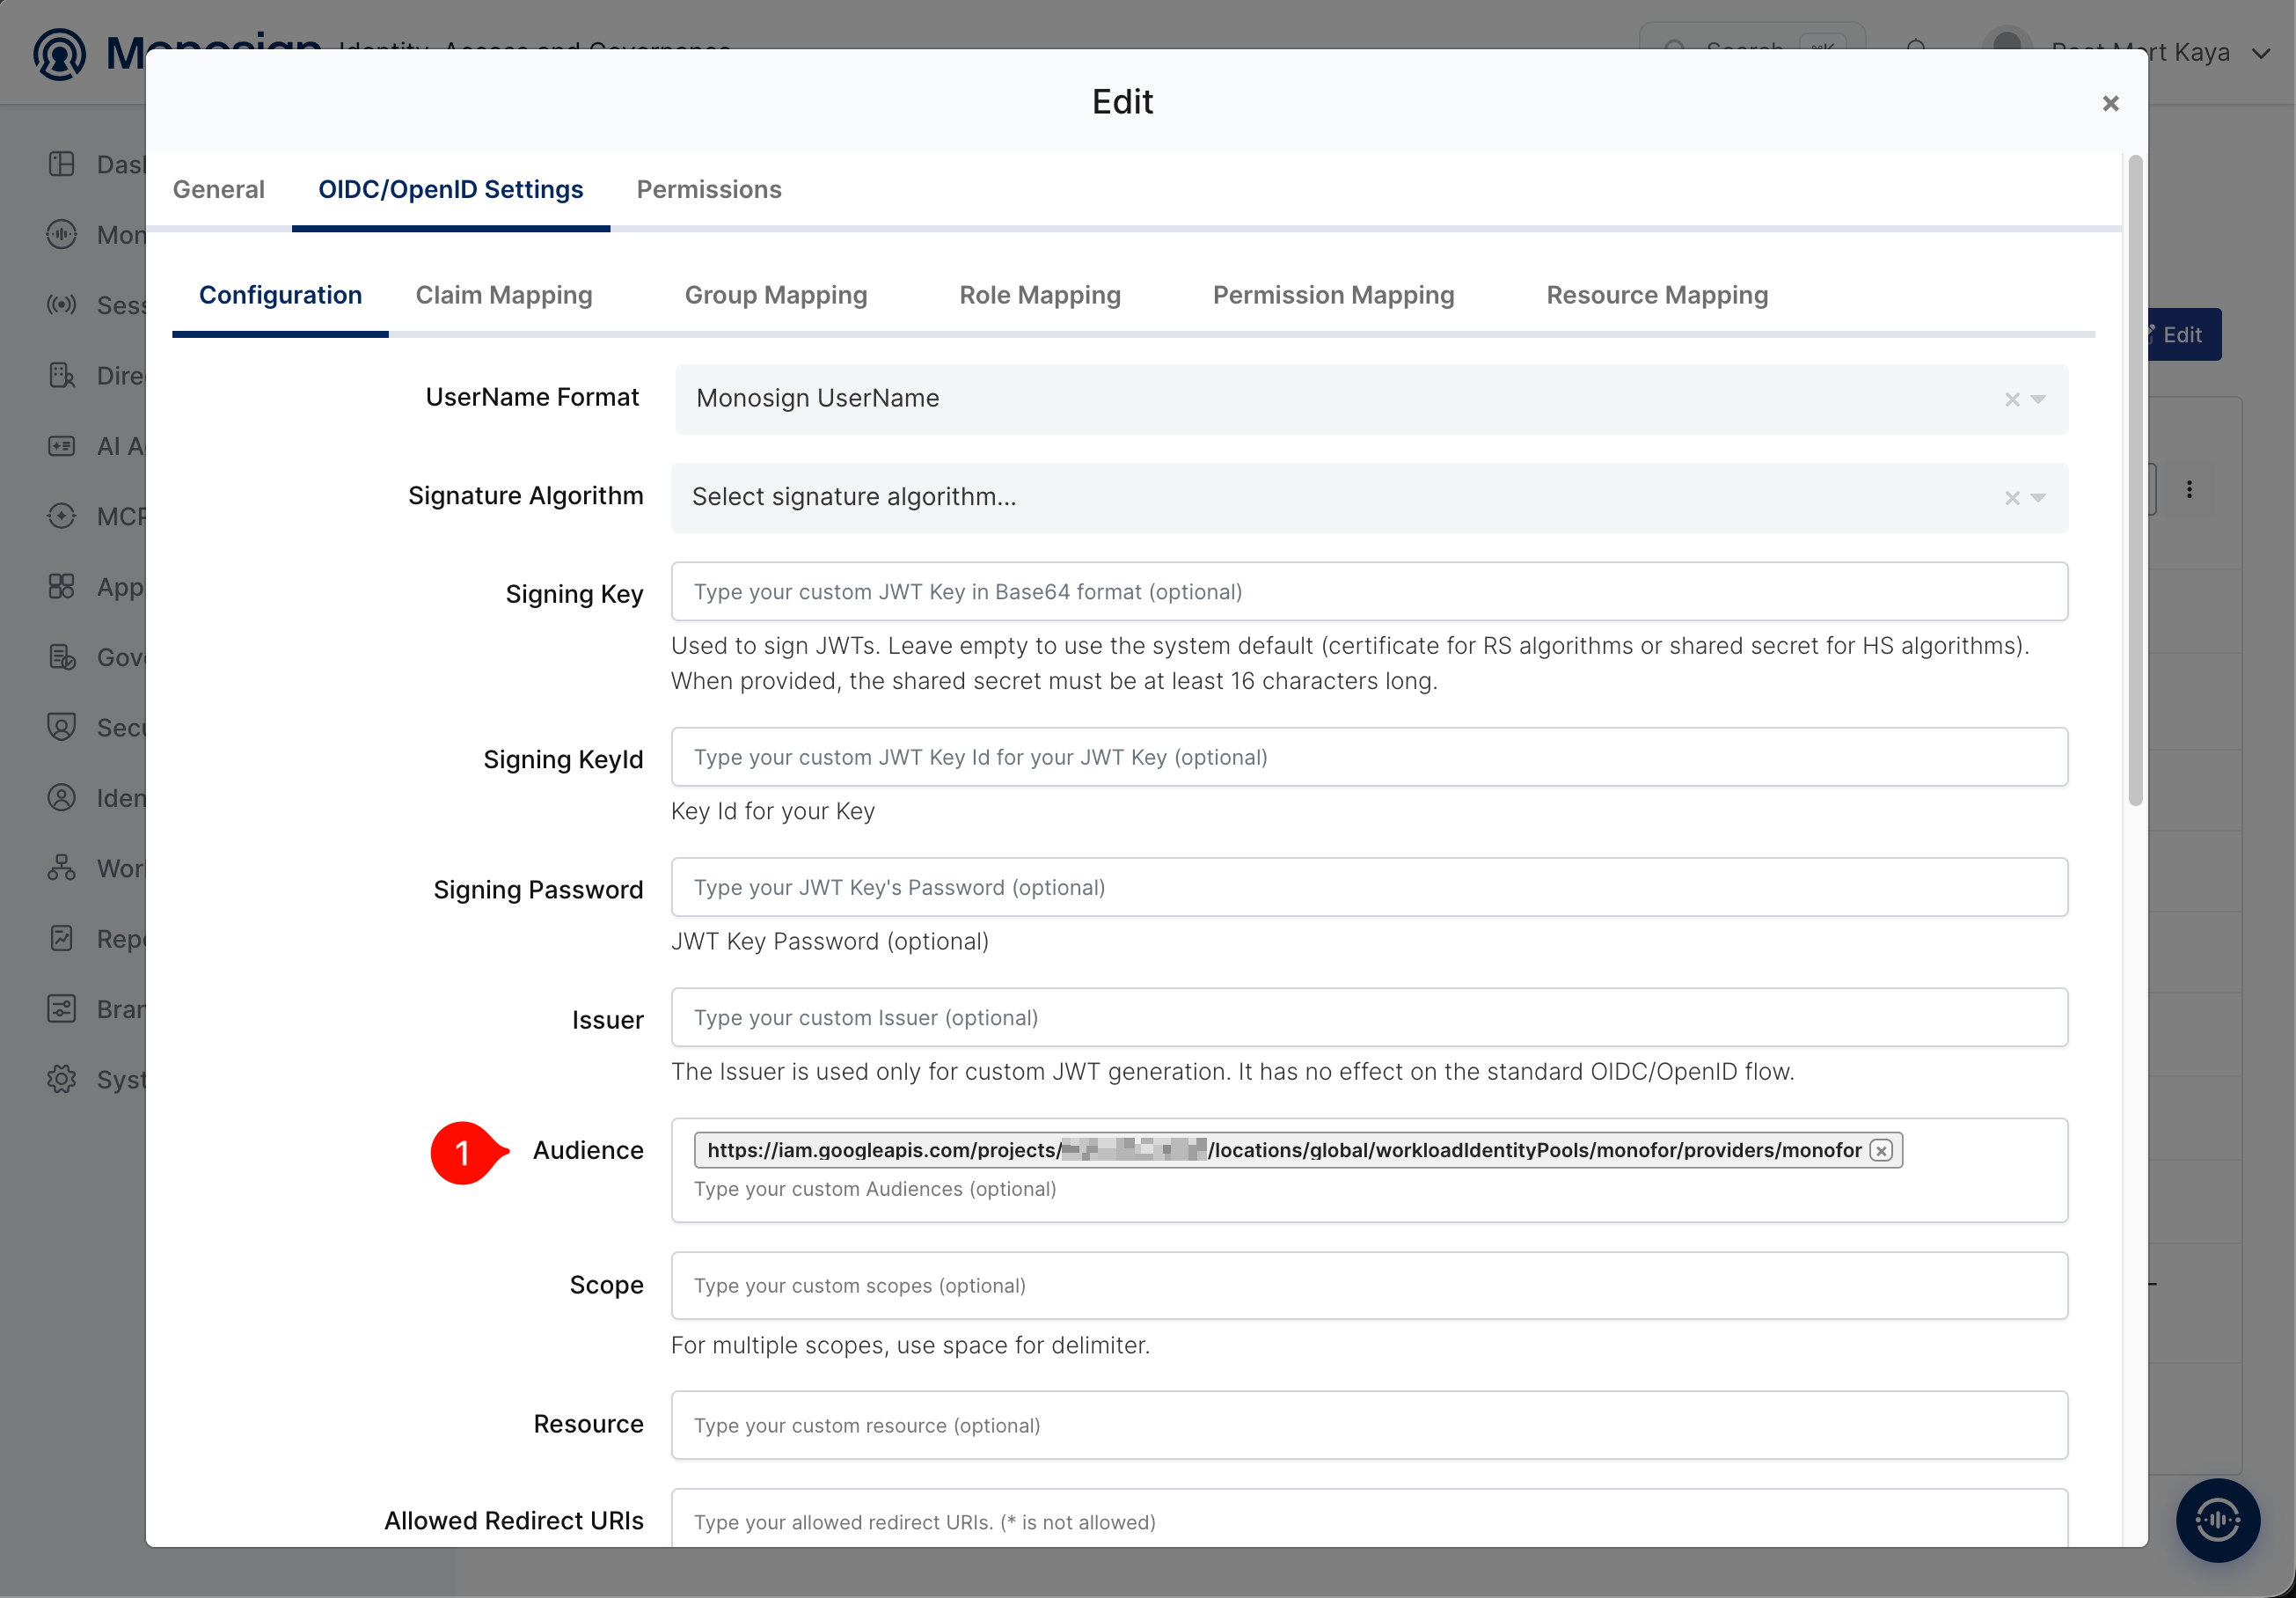2296x1598 pixels.
Task: Open the Monosign UserName combo box
Action: pos(1371,399)
